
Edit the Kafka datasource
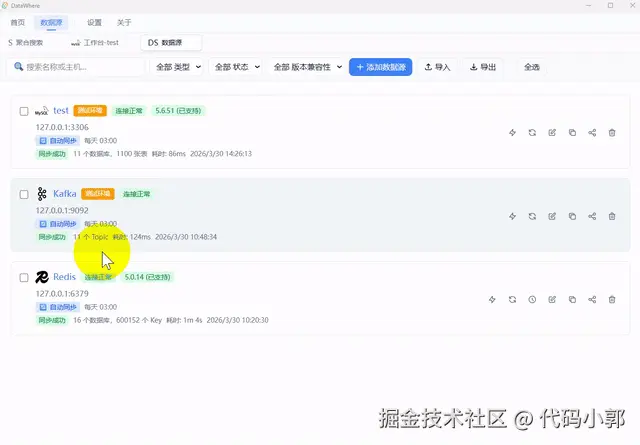coord(552,216)
